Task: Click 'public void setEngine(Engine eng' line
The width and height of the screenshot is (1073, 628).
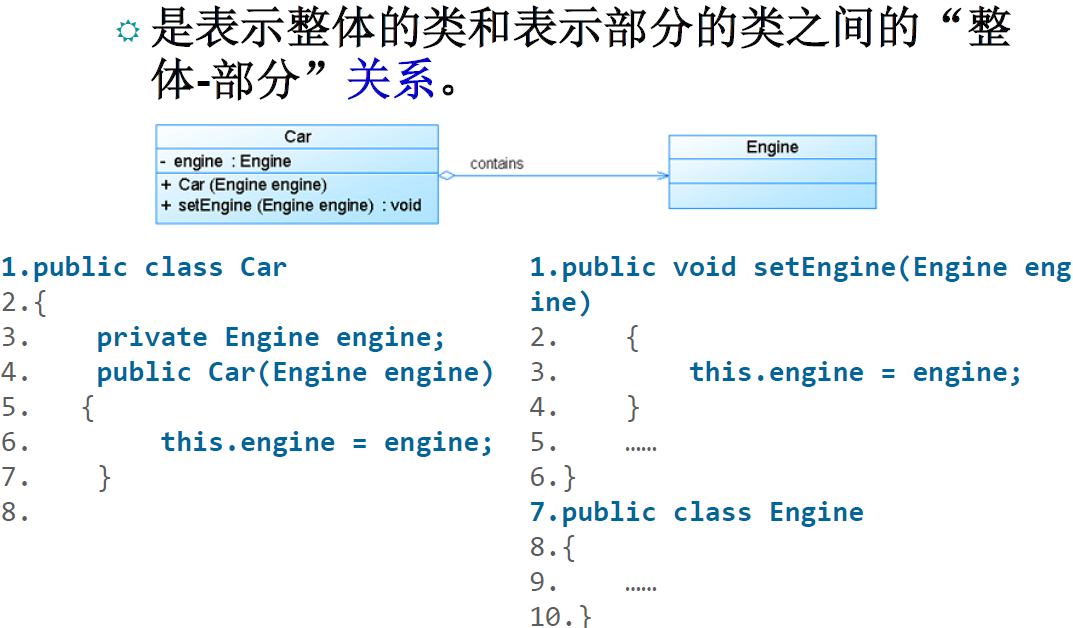Action: coord(801,267)
